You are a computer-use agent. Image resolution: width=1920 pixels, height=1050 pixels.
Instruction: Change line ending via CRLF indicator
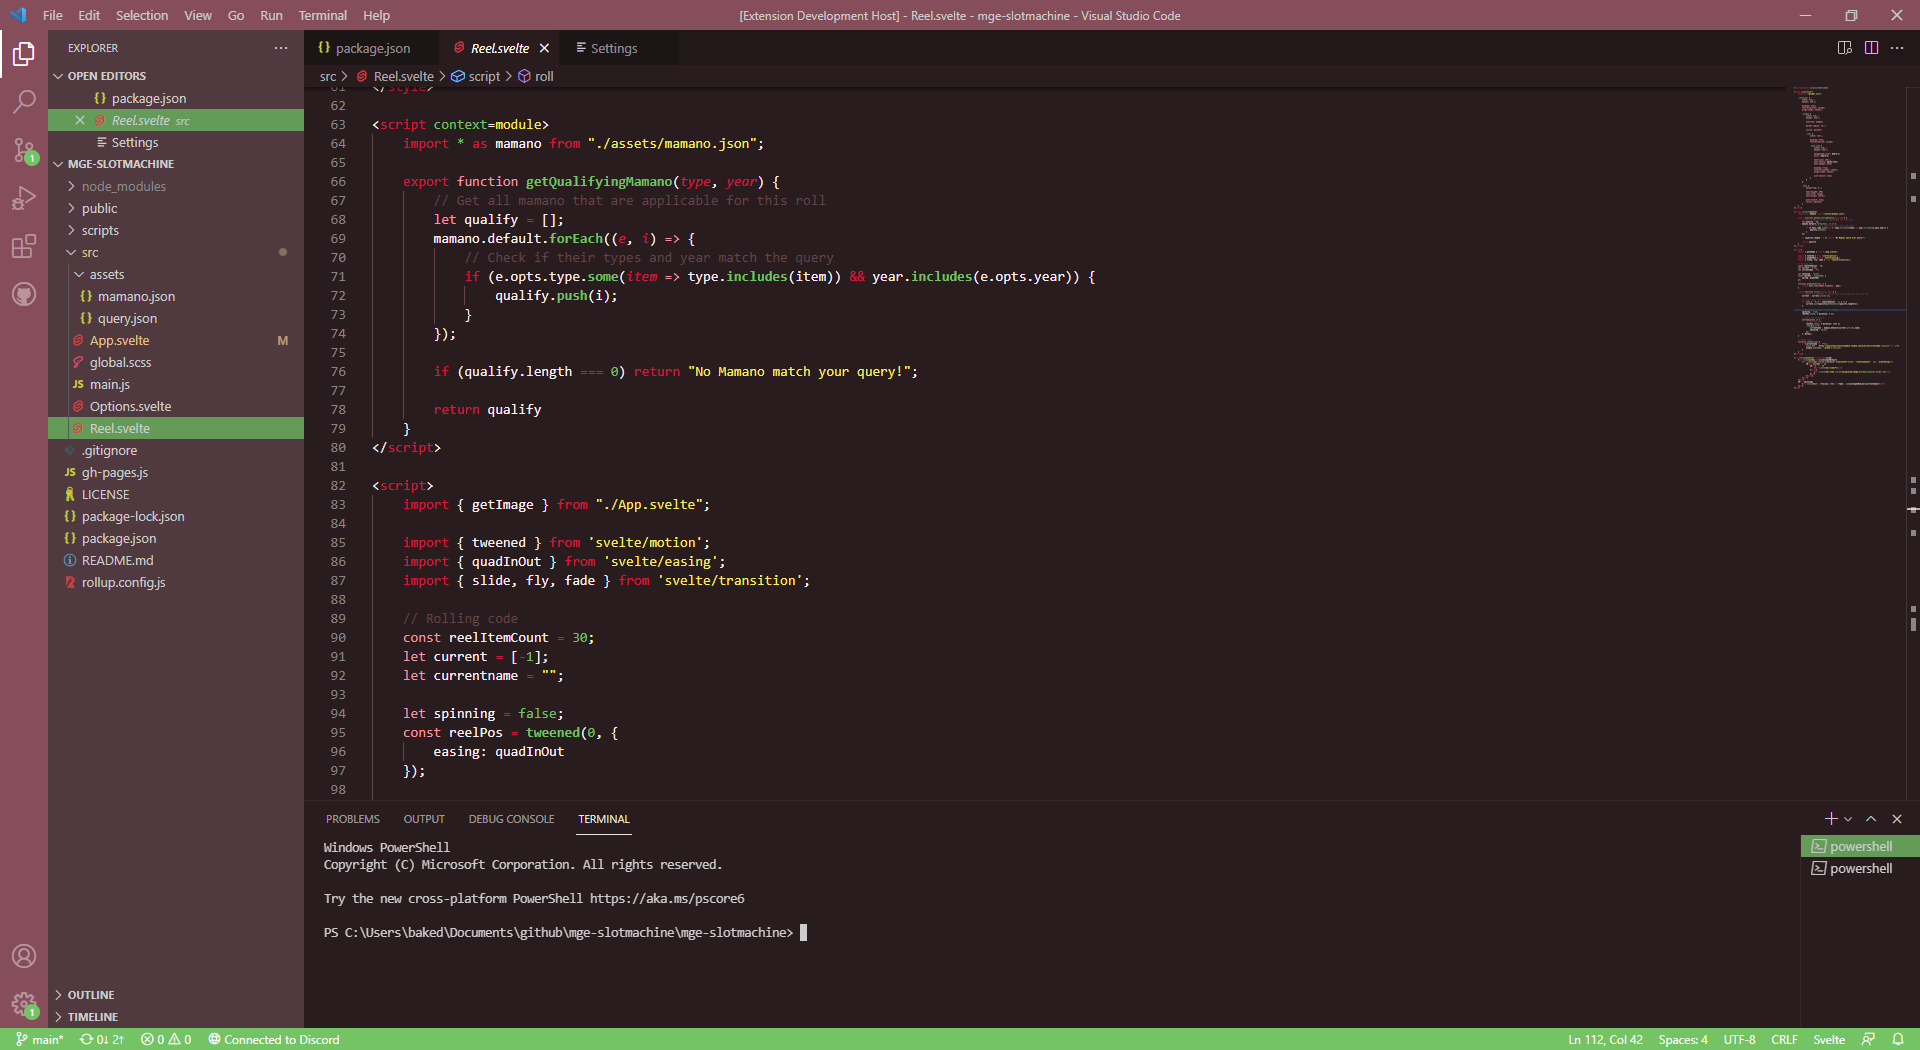[1784, 1039]
